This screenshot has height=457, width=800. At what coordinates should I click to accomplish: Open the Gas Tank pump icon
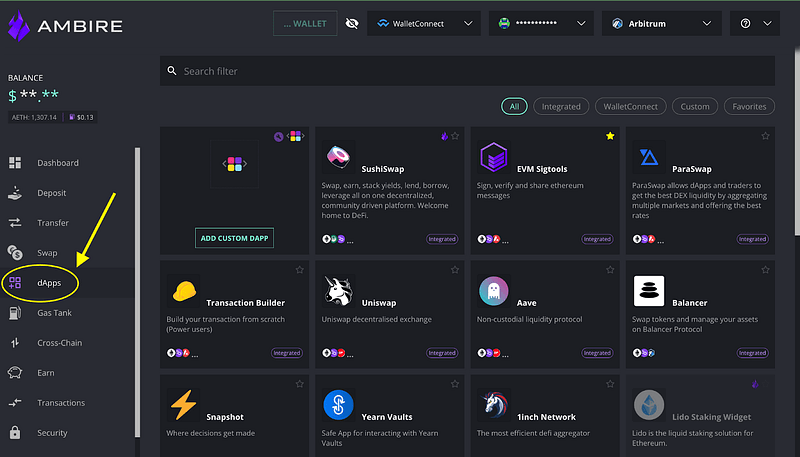point(15,313)
